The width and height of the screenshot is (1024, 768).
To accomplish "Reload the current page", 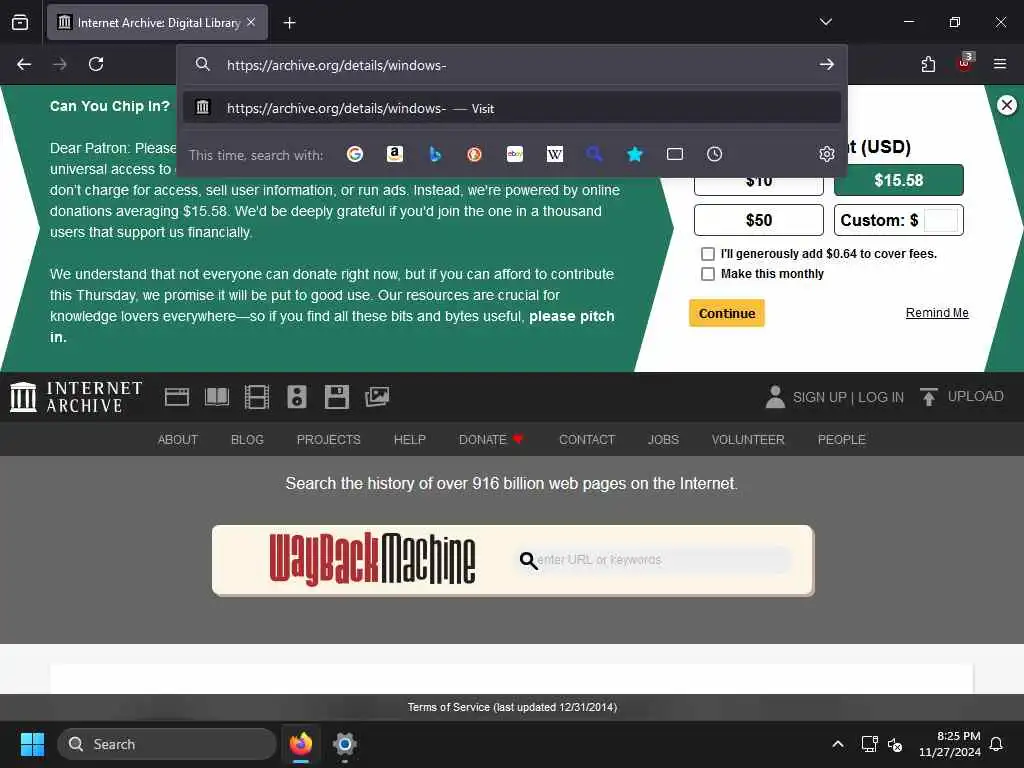I will (x=96, y=64).
